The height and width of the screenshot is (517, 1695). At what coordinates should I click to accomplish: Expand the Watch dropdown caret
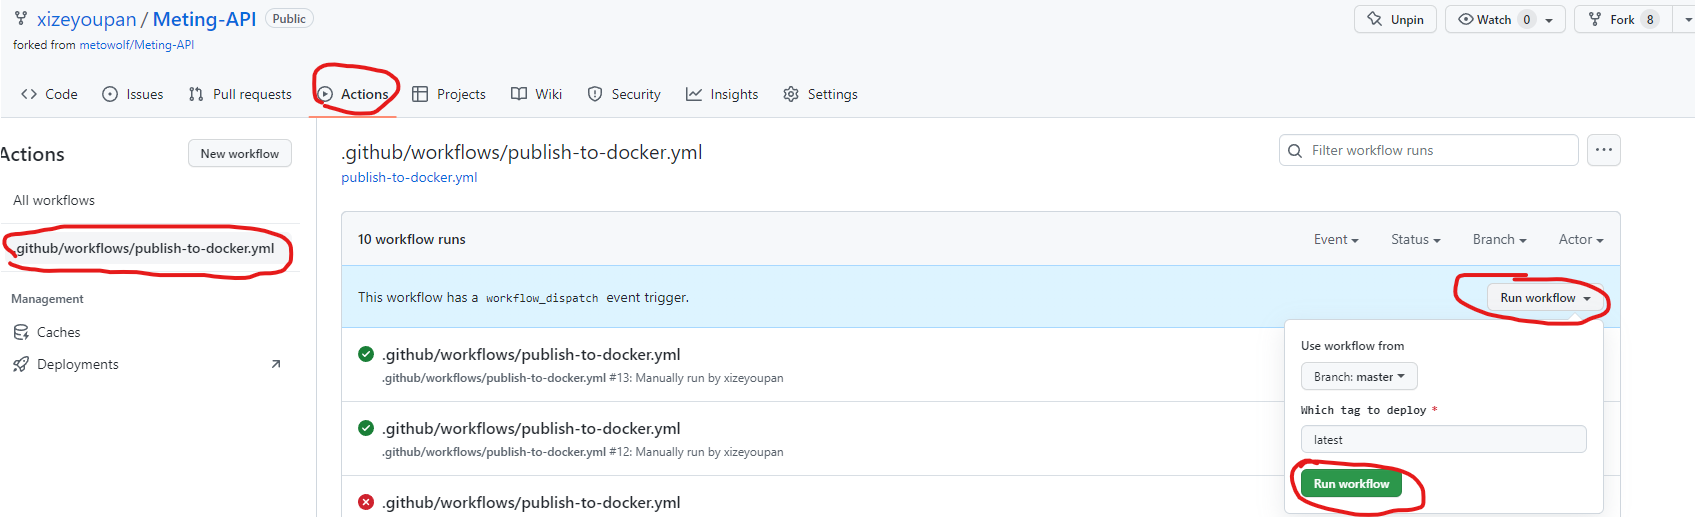pos(1550,19)
